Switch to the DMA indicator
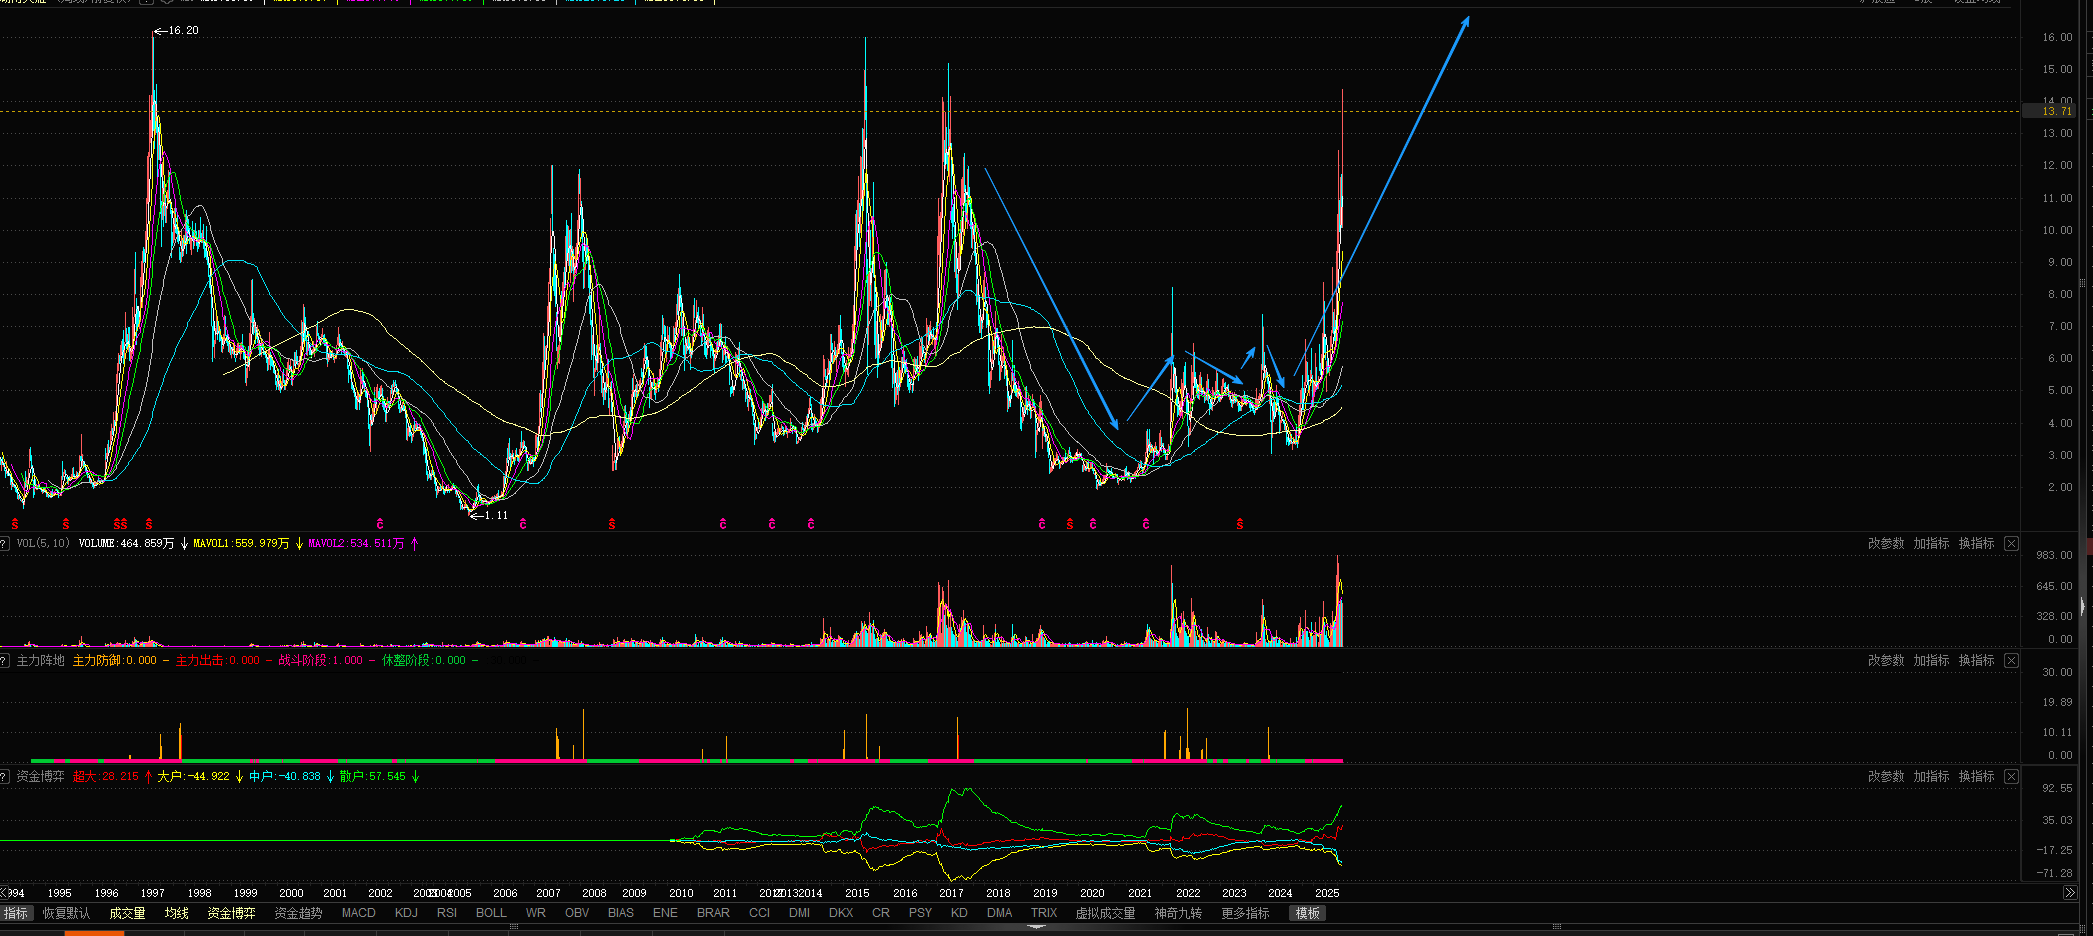The height and width of the screenshot is (936, 2093). (x=999, y=913)
